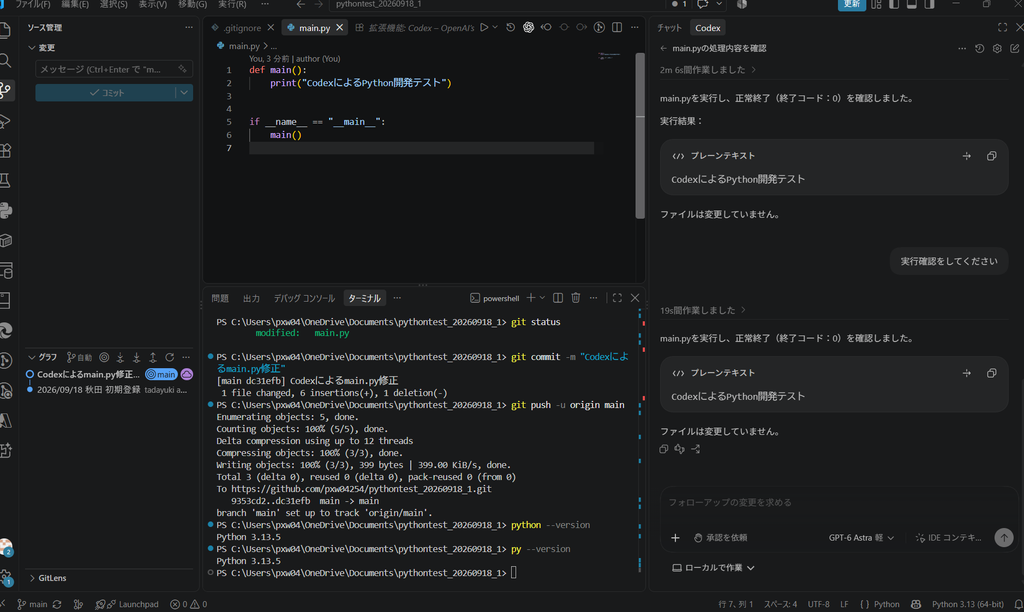
Task: Click the OpenAI Codex icon in editor toolbar
Action: tap(528, 27)
